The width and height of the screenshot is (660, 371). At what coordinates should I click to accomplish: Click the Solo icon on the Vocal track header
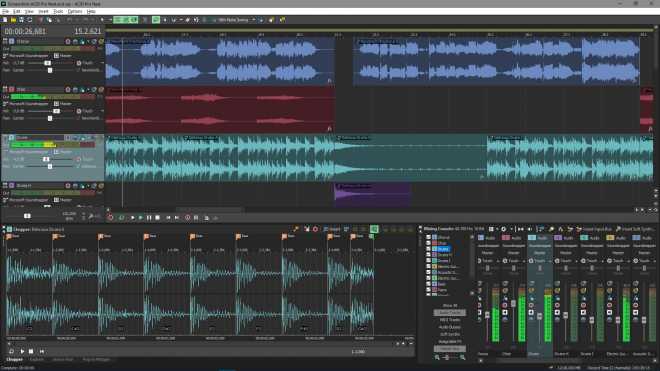pos(101,42)
